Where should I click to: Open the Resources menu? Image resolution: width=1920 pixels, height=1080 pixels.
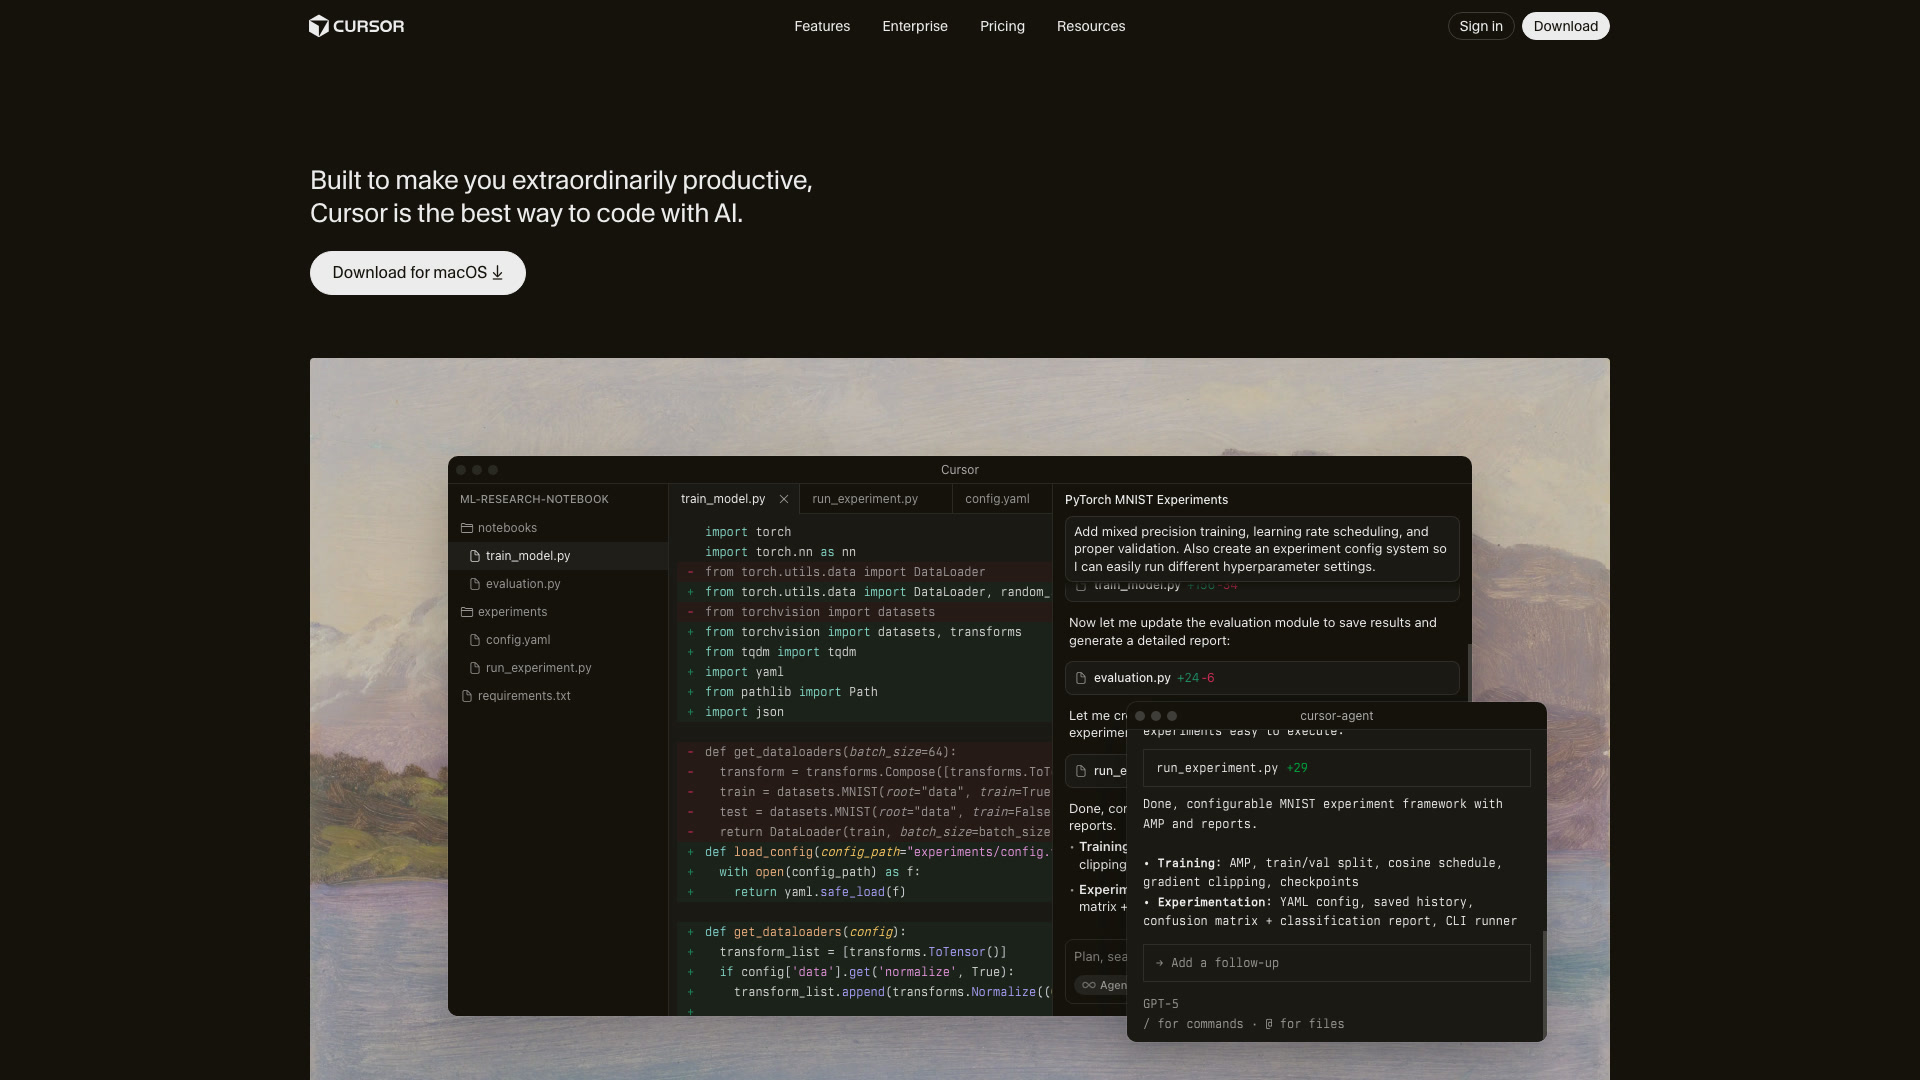pyautogui.click(x=1090, y=26)
